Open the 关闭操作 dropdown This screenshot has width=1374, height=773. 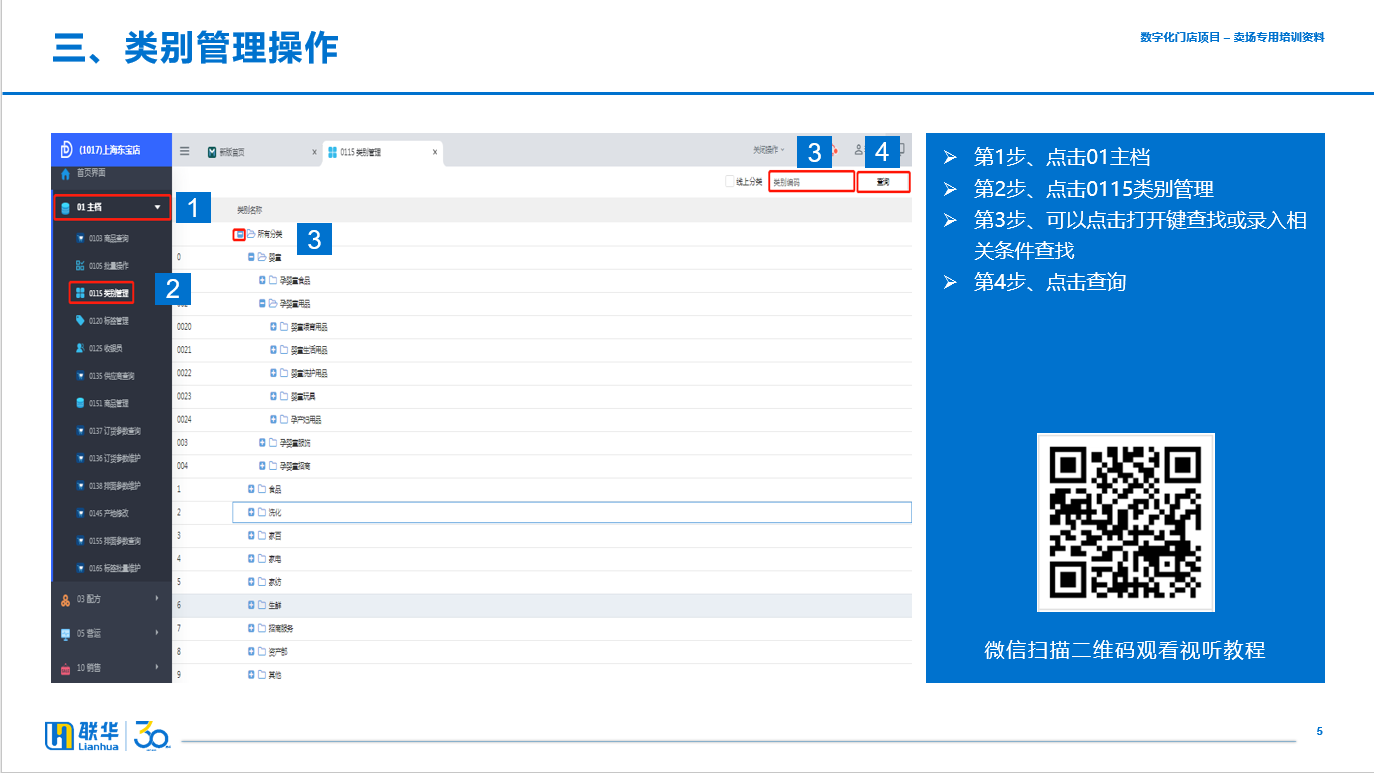[x=768, y=150]
